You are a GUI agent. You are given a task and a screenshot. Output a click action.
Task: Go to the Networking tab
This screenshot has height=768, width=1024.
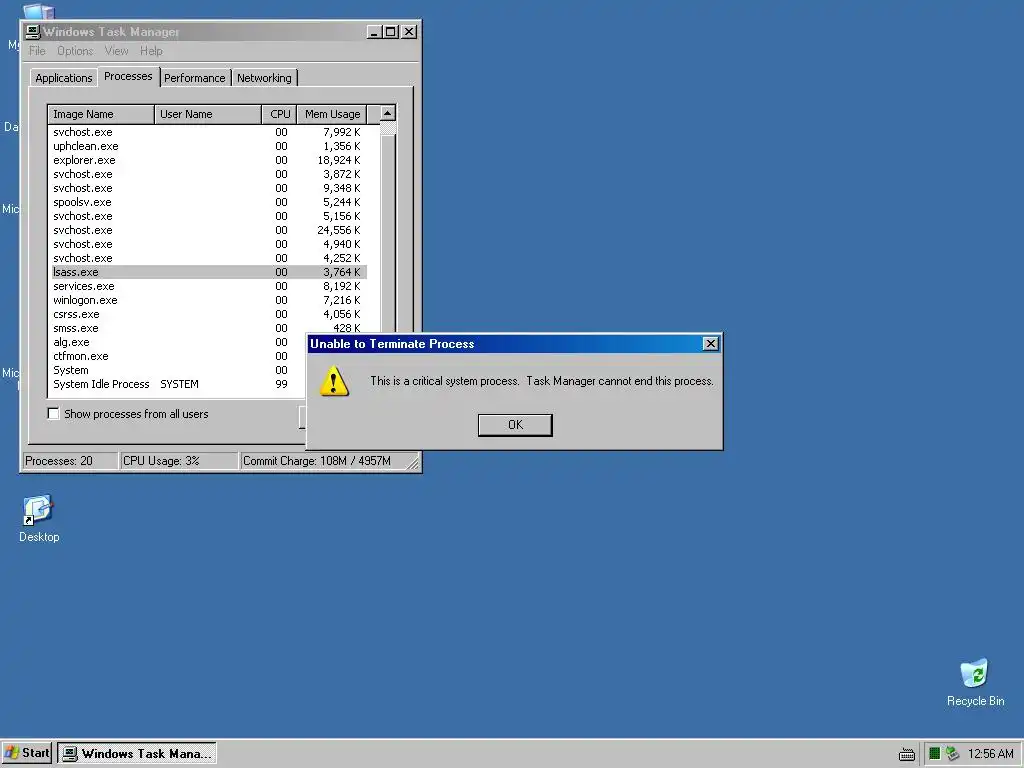[264, 78]
